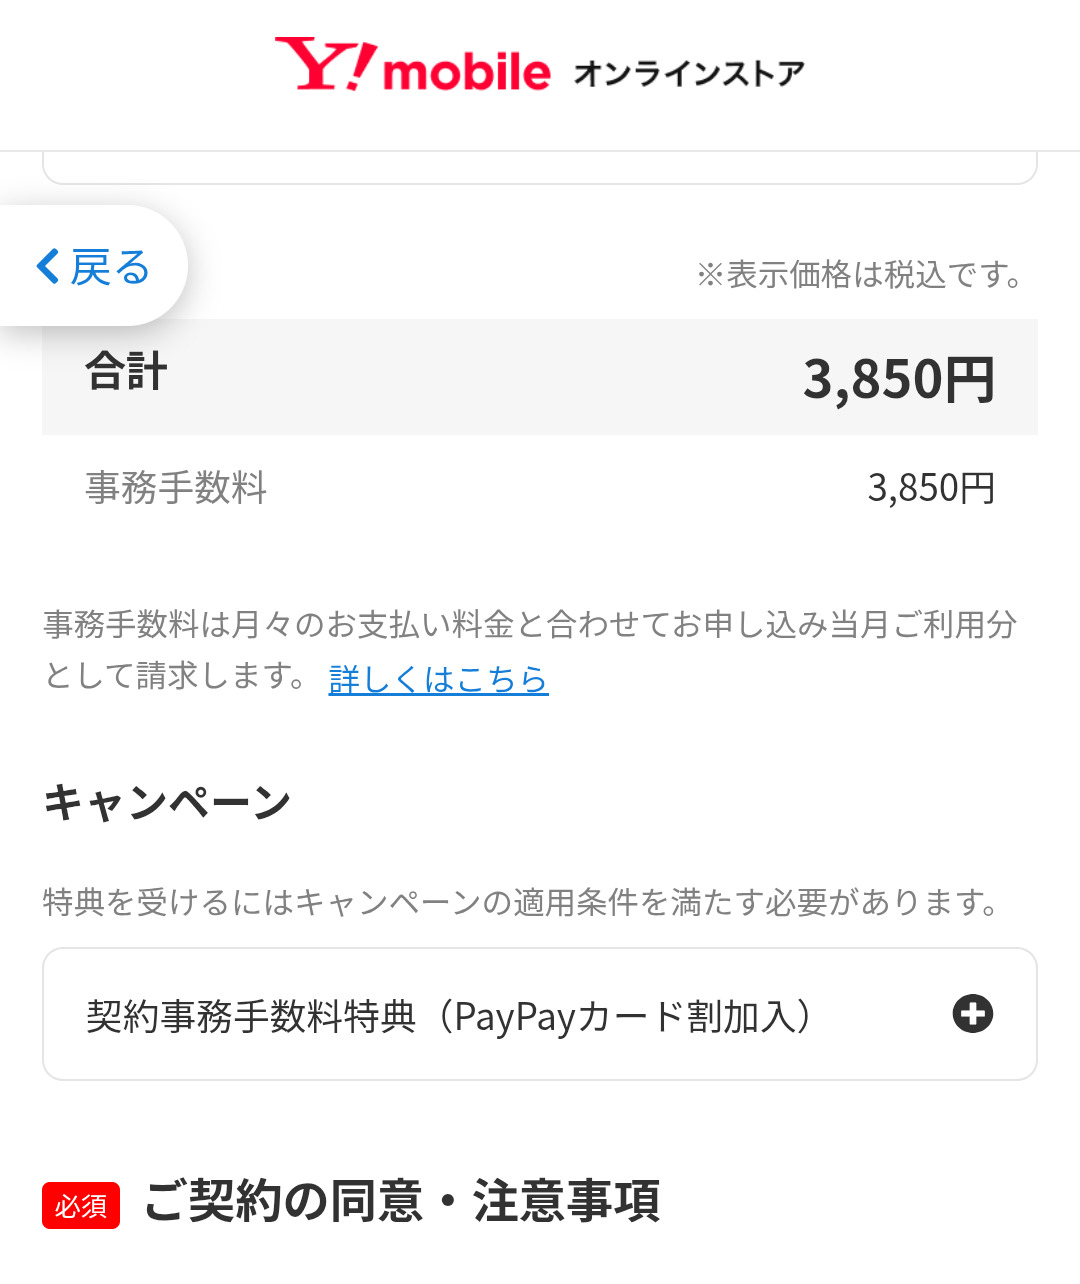This screenshot has height=1284, width=1080.
Task: Click the ご契約の同意・注意事項 heading
Action: (402, 1201)
